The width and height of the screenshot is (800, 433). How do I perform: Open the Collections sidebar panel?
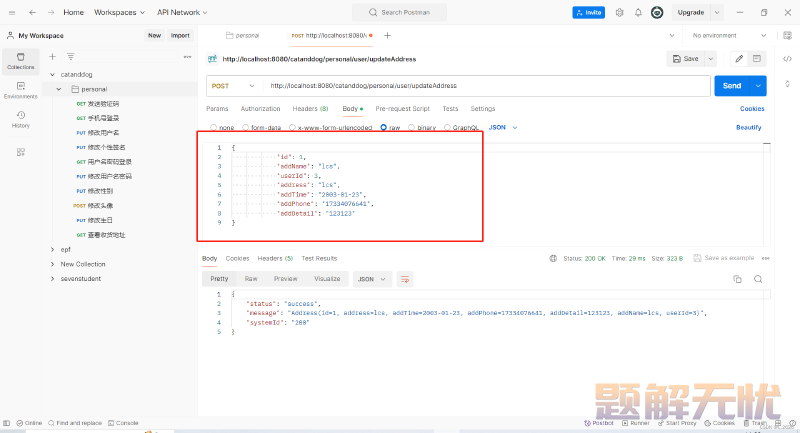[x=20, y=61]
